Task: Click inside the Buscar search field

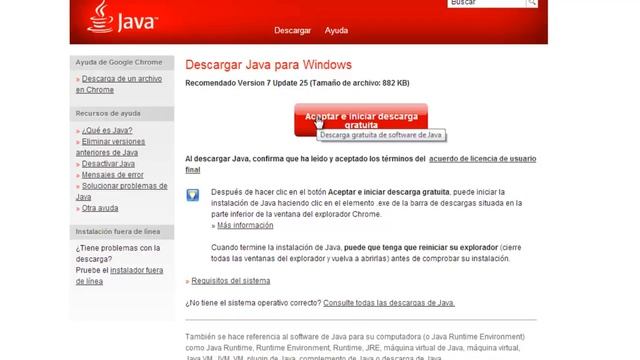Action: pos(487,3)
